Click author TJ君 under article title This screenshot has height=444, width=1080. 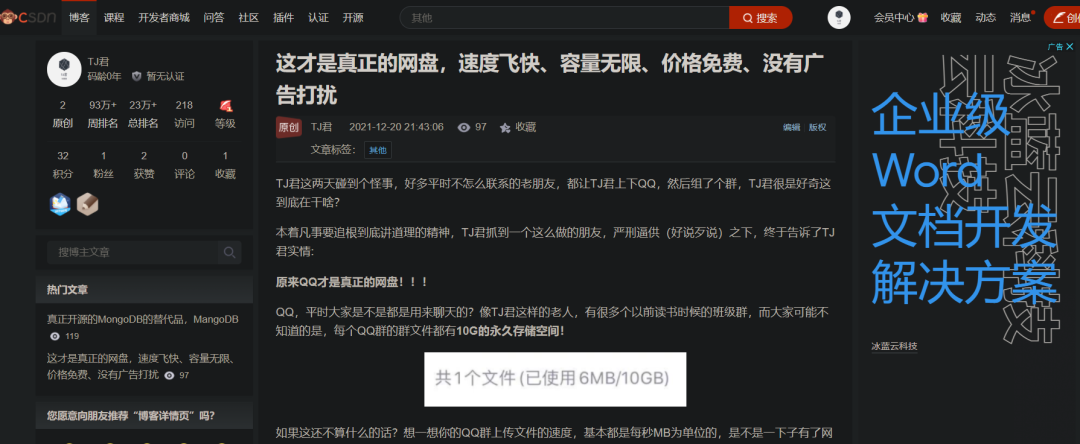(322, 127)
